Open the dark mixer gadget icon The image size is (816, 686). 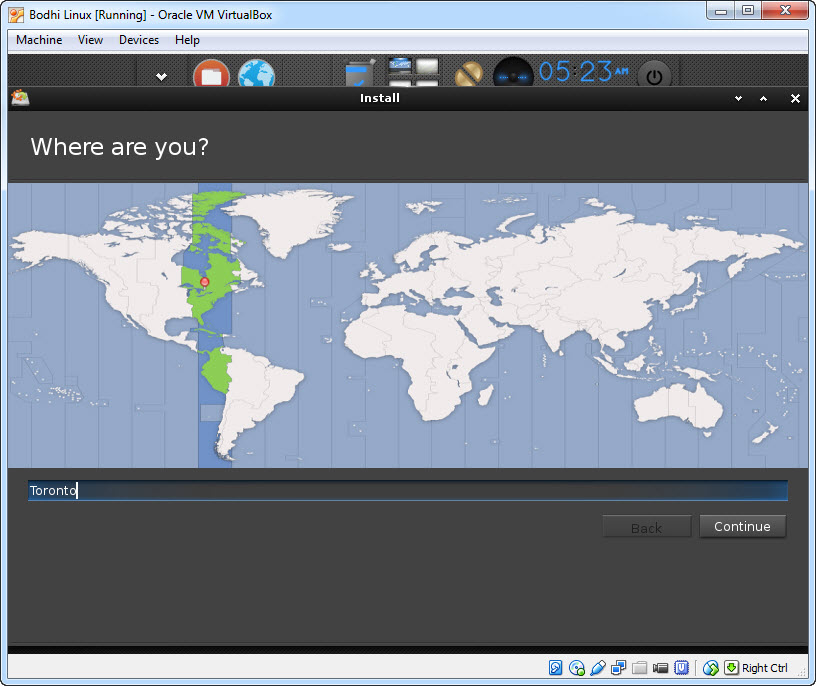tap(513, 73)
